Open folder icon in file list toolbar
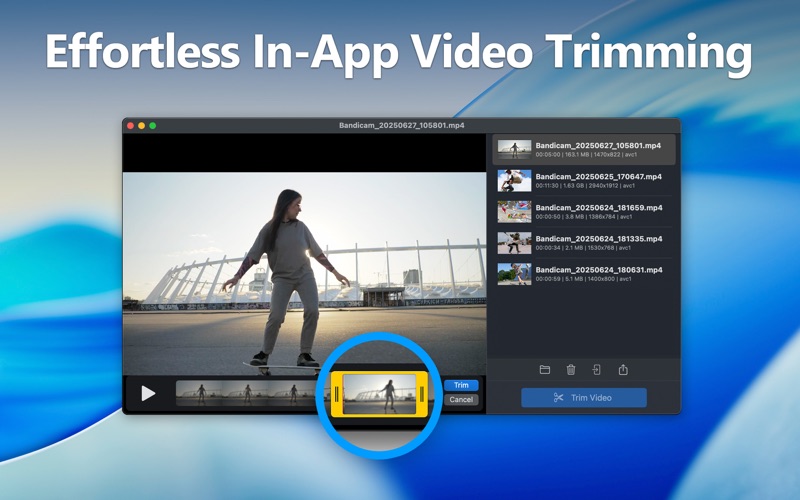 [x=545, y=369]
